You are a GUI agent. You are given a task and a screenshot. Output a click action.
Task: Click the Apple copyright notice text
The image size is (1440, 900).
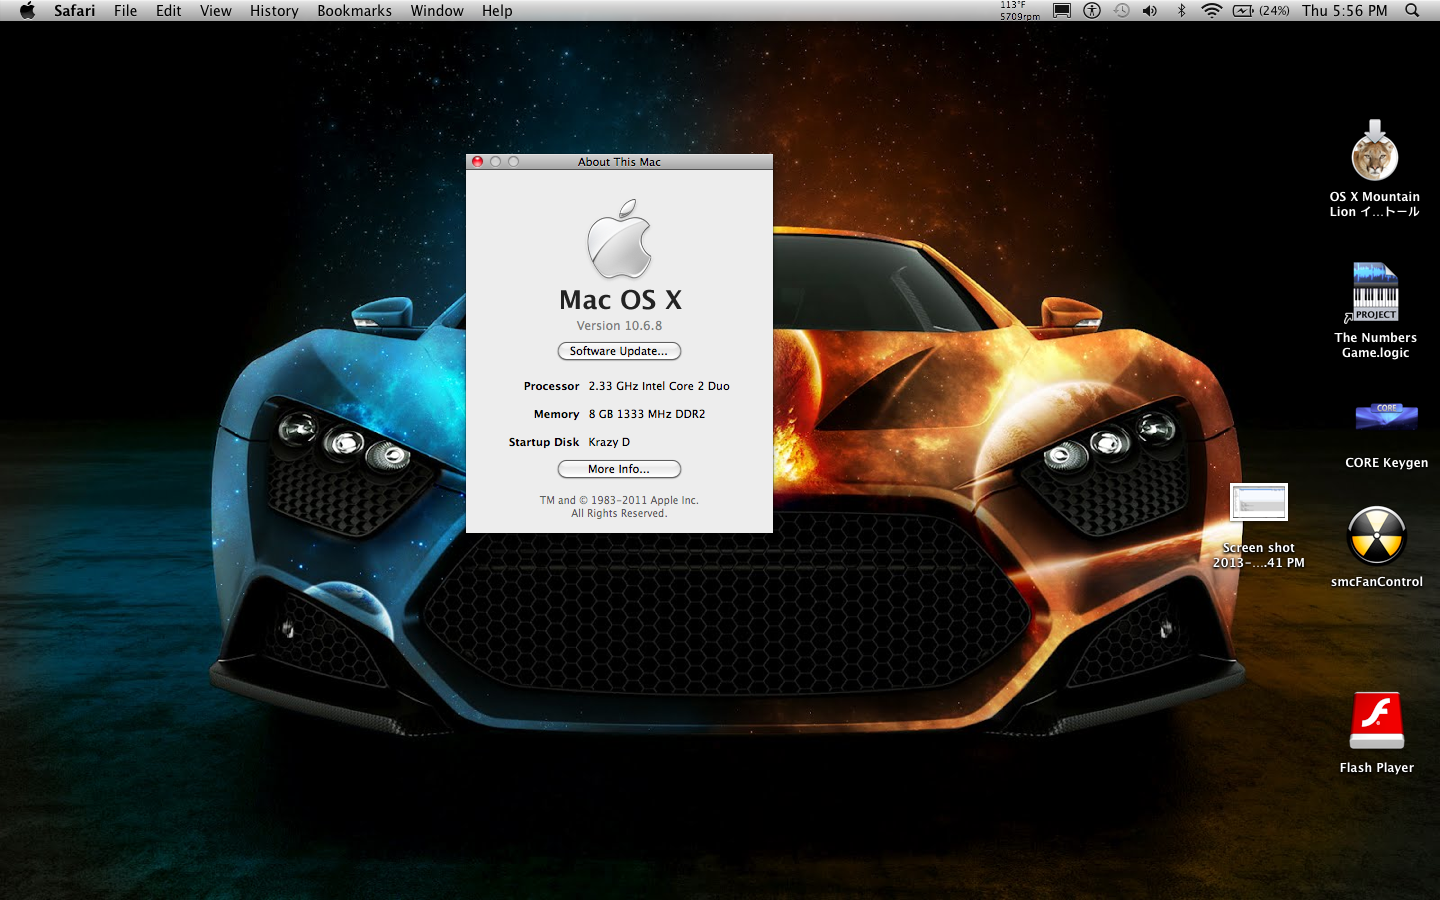click(x=619, y=507)
